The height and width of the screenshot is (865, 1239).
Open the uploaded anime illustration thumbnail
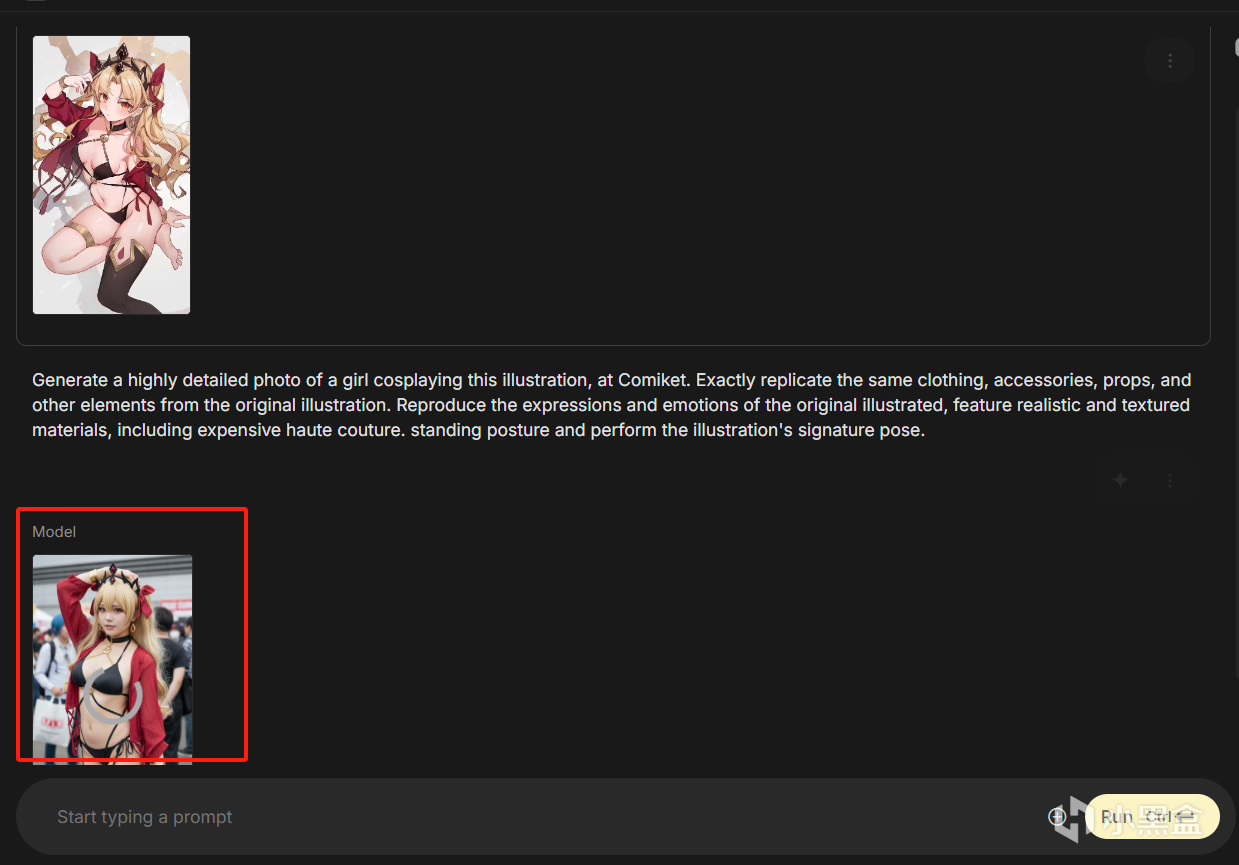point(111,175)
